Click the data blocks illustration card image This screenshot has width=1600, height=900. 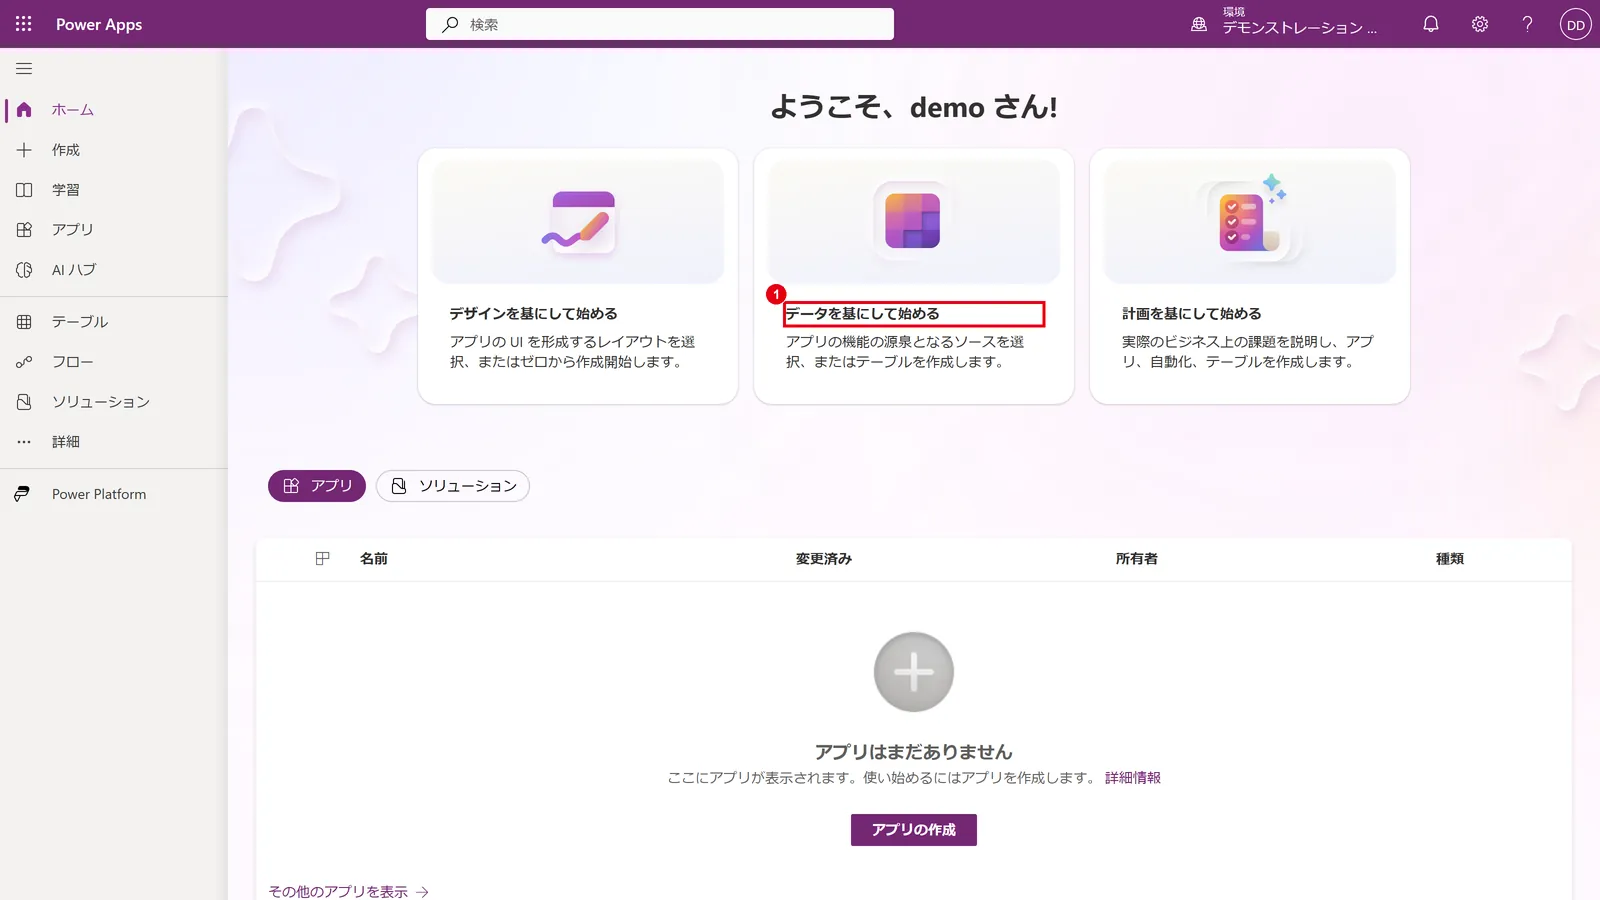[x=914, y=221]
